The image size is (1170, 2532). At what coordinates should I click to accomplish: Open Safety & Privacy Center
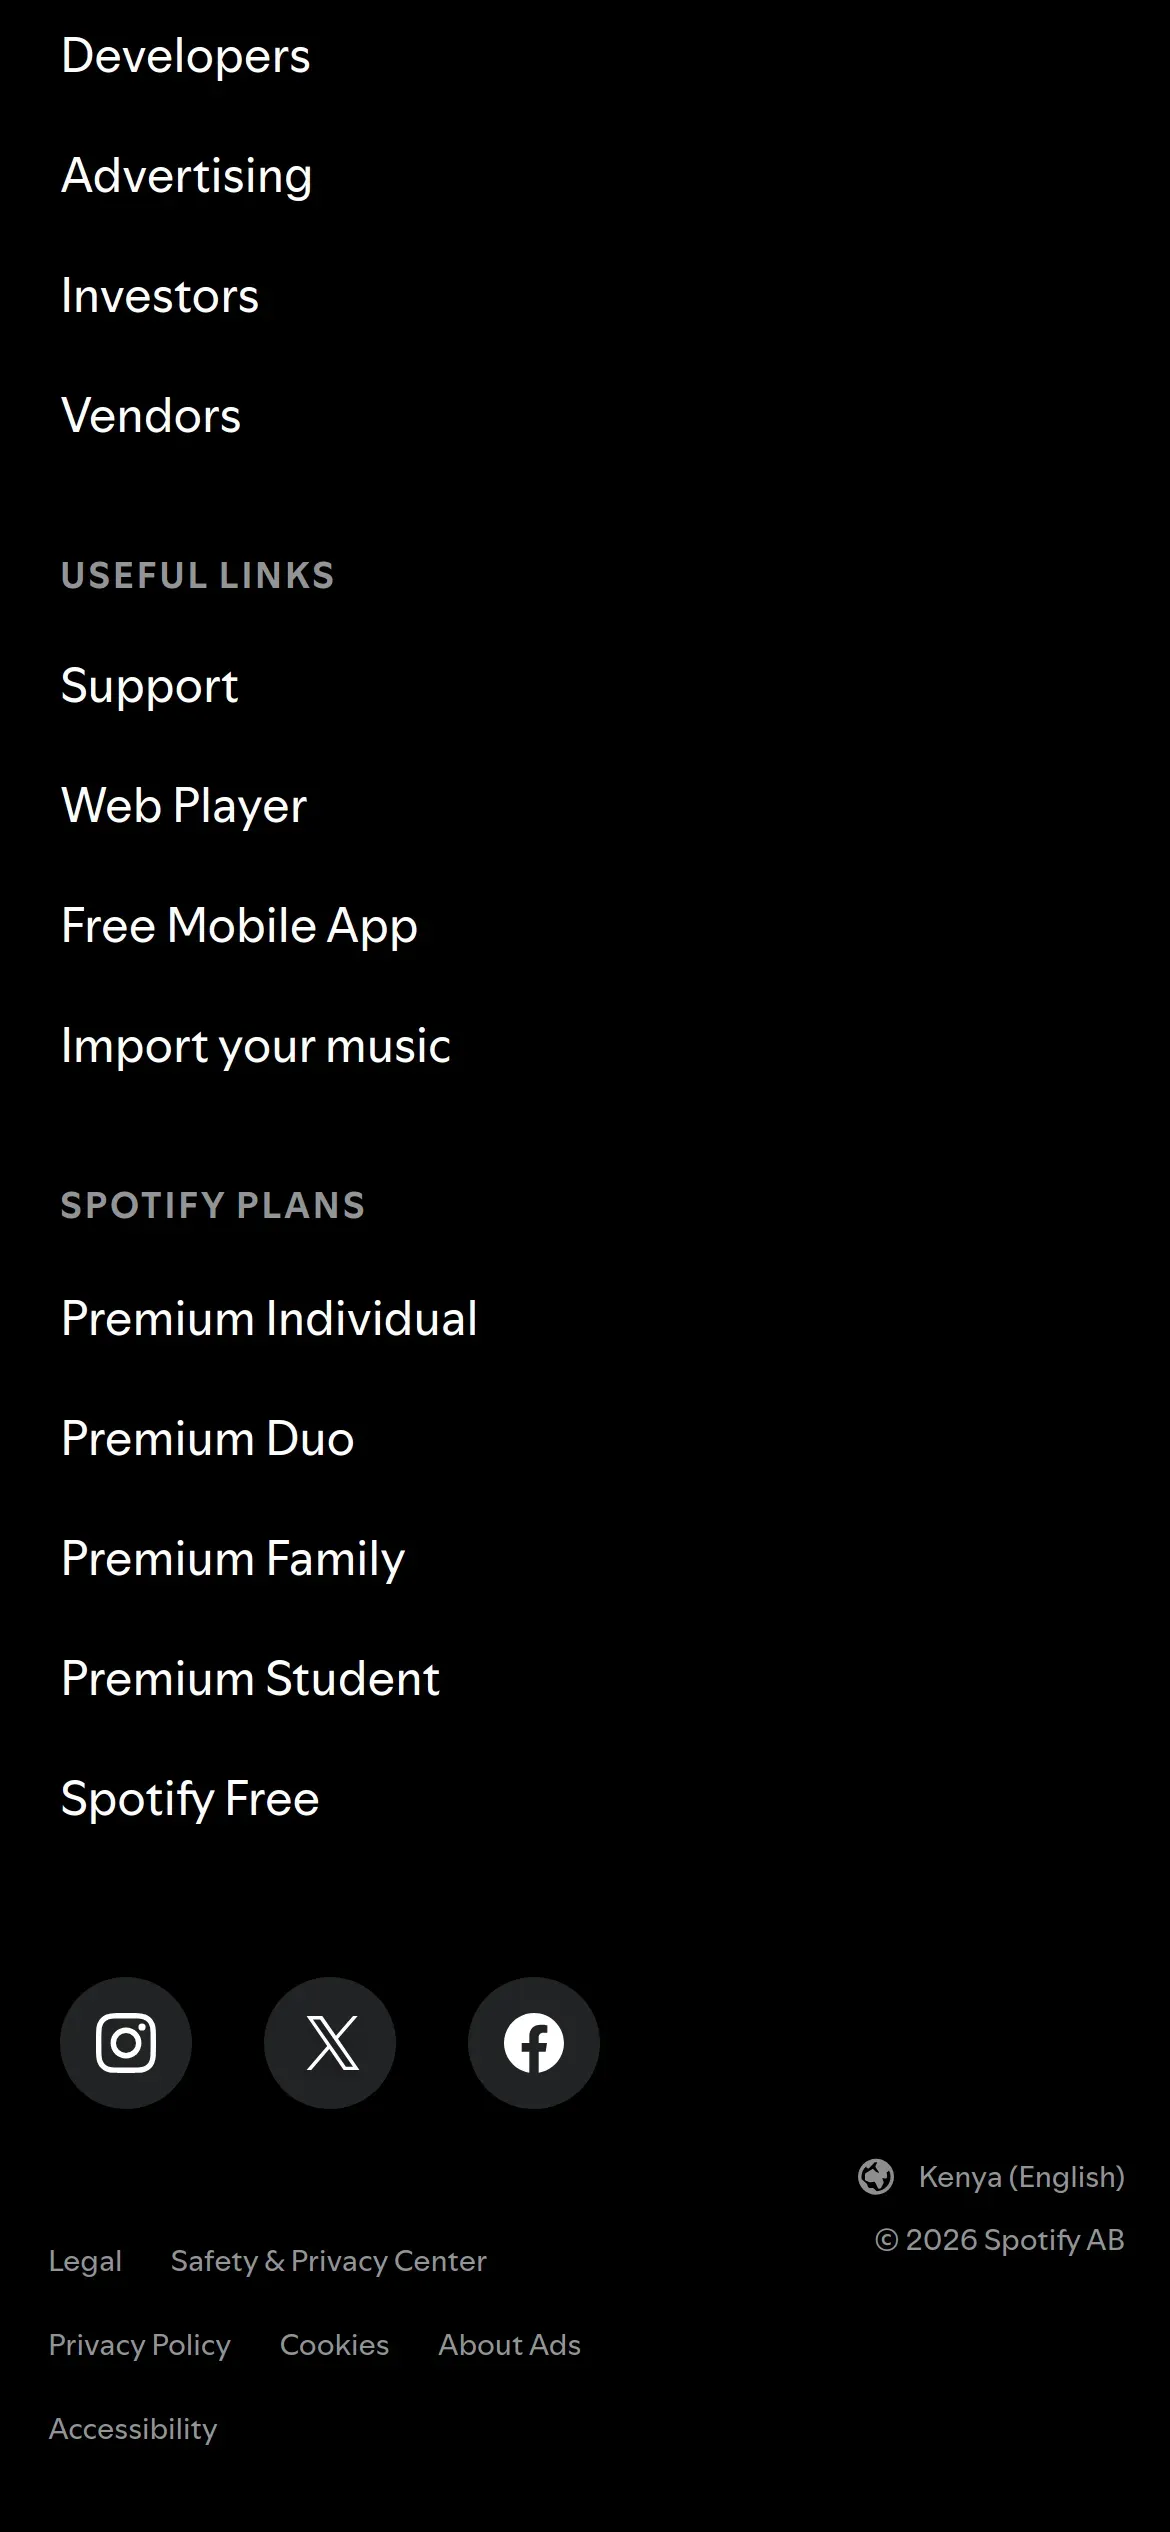[x=328, y=2261]
